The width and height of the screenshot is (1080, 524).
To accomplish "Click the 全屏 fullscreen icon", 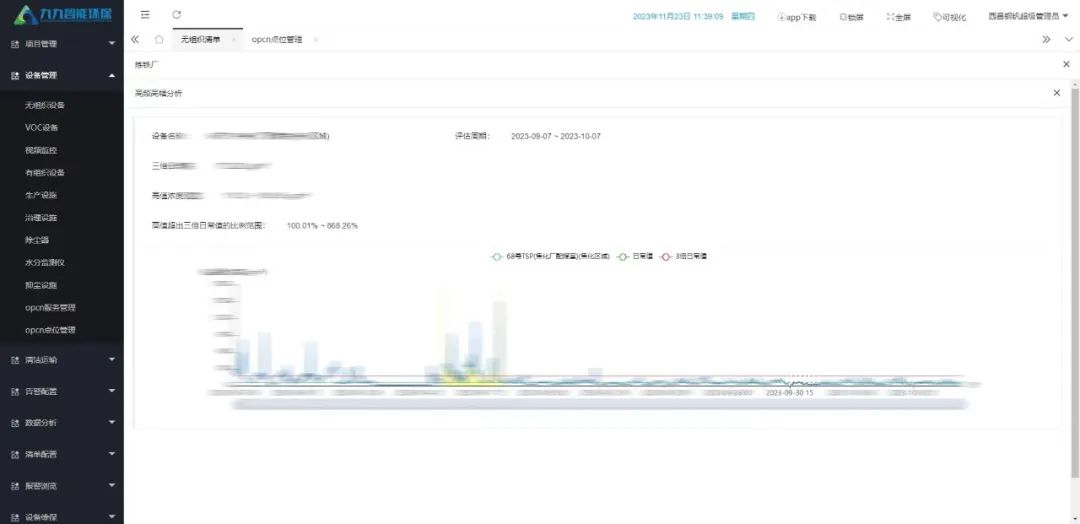I will click(x=898, y=17).
